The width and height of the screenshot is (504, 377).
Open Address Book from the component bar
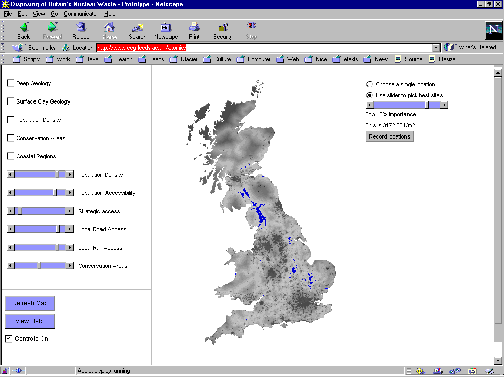tap(472, 371)
